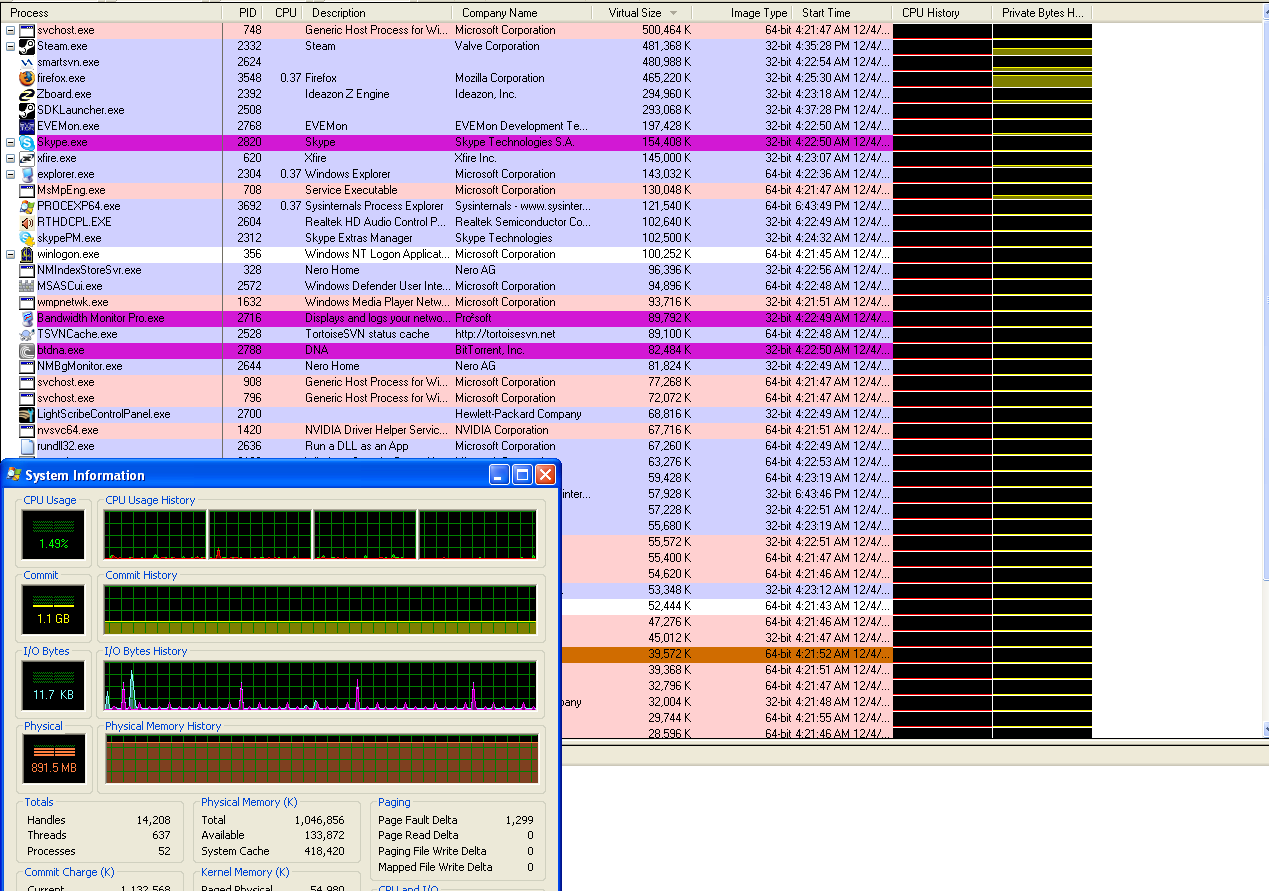Collapse the Skype.exe tree node
1269x891 pixels.
click(10, 142)
